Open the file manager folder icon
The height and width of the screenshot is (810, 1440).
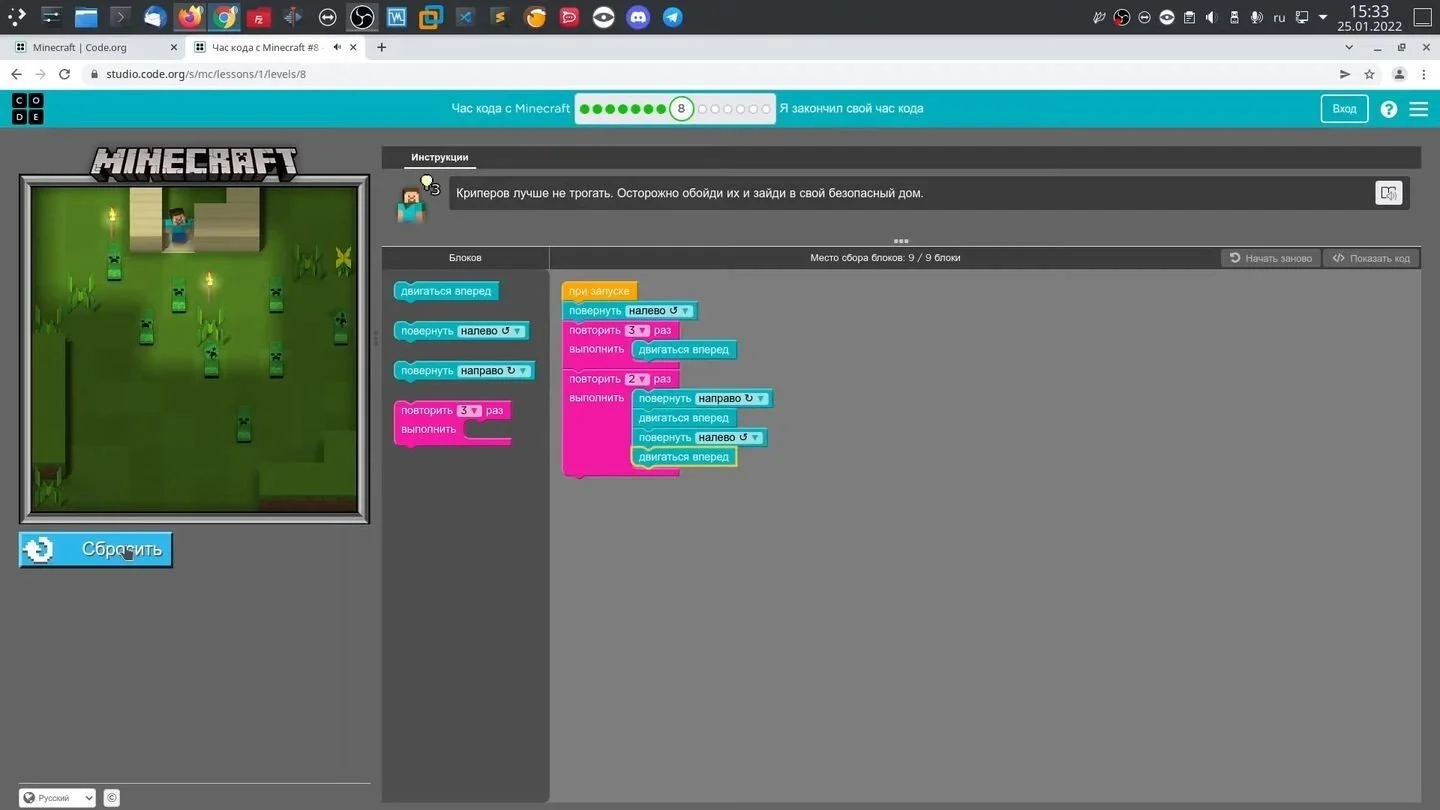tap(86, 17)
